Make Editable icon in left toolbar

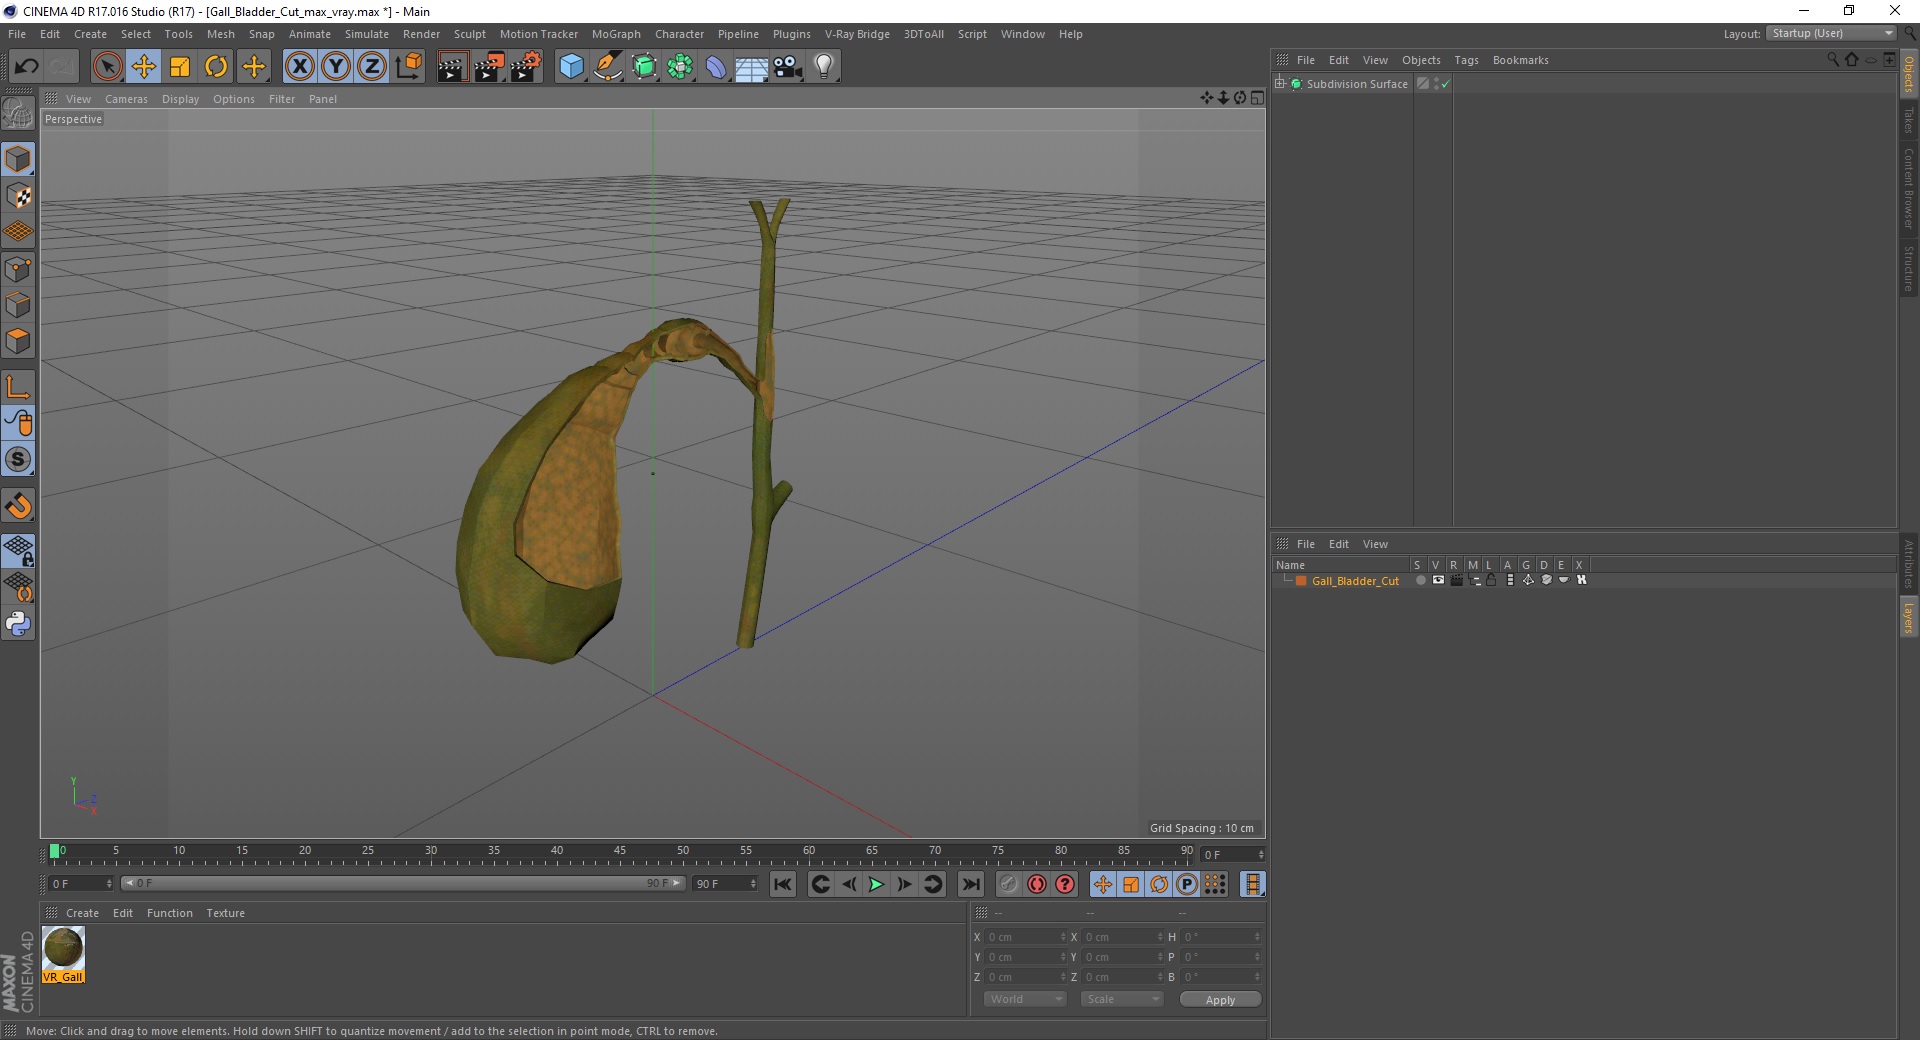pos(18,114)
